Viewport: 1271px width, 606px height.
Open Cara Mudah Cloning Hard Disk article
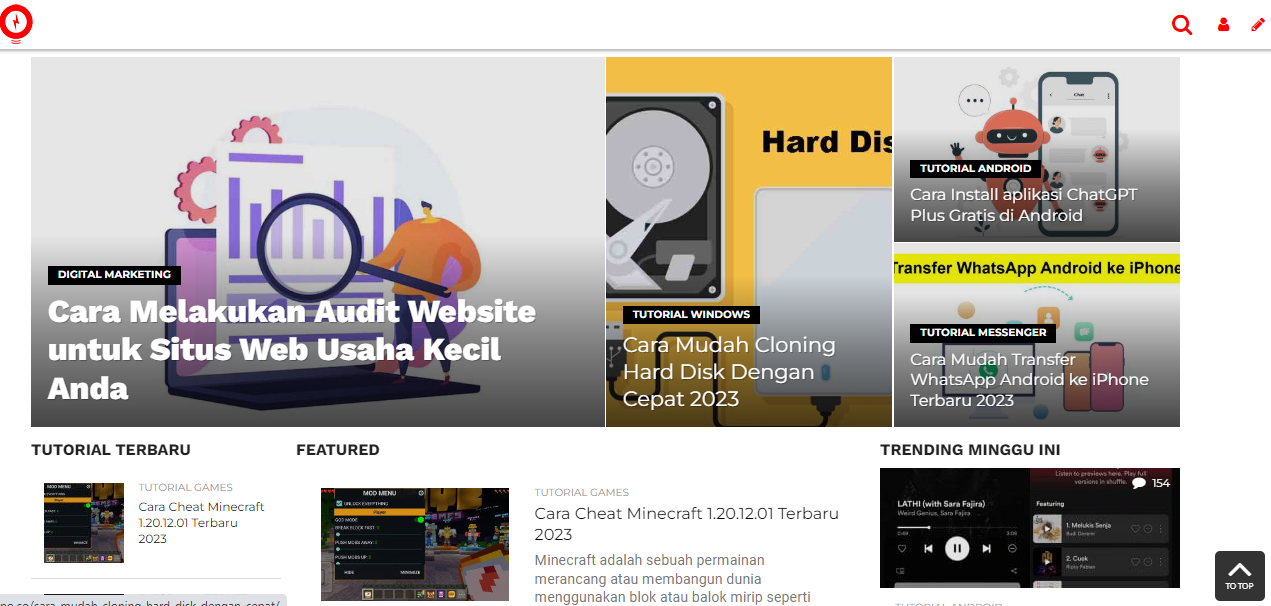729,372
